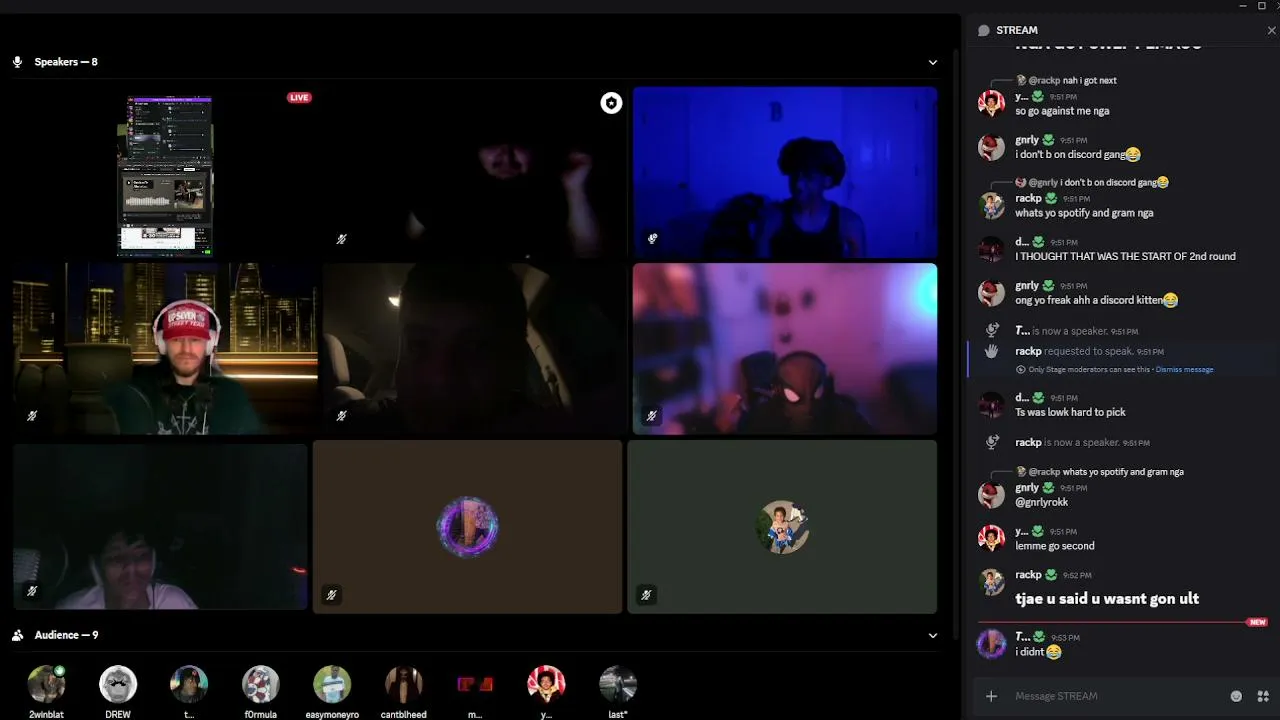Jump to replied message "@rackp nah i got next"
The height and width of the screenshot is (720, 1280).
(x=1072, y=80)
